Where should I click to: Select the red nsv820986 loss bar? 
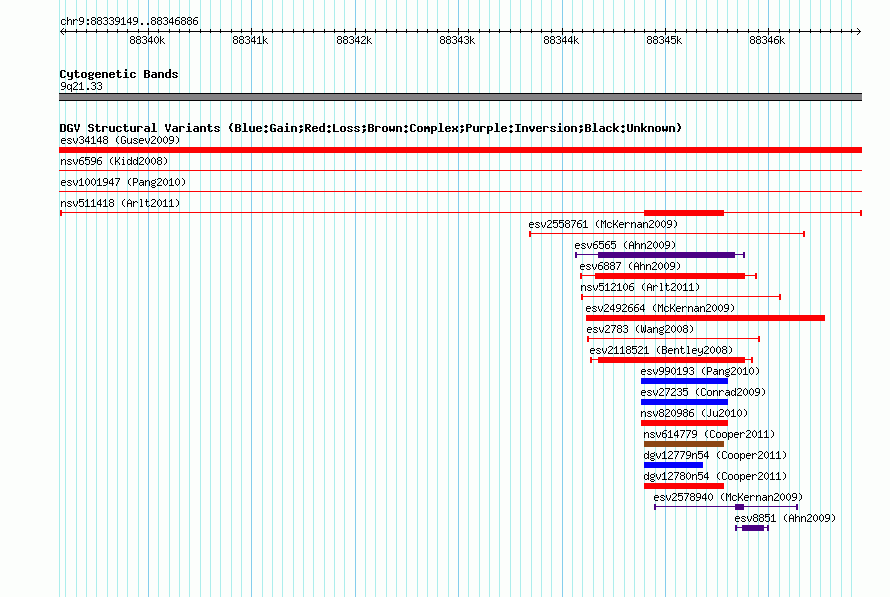[x=685, y=423]
